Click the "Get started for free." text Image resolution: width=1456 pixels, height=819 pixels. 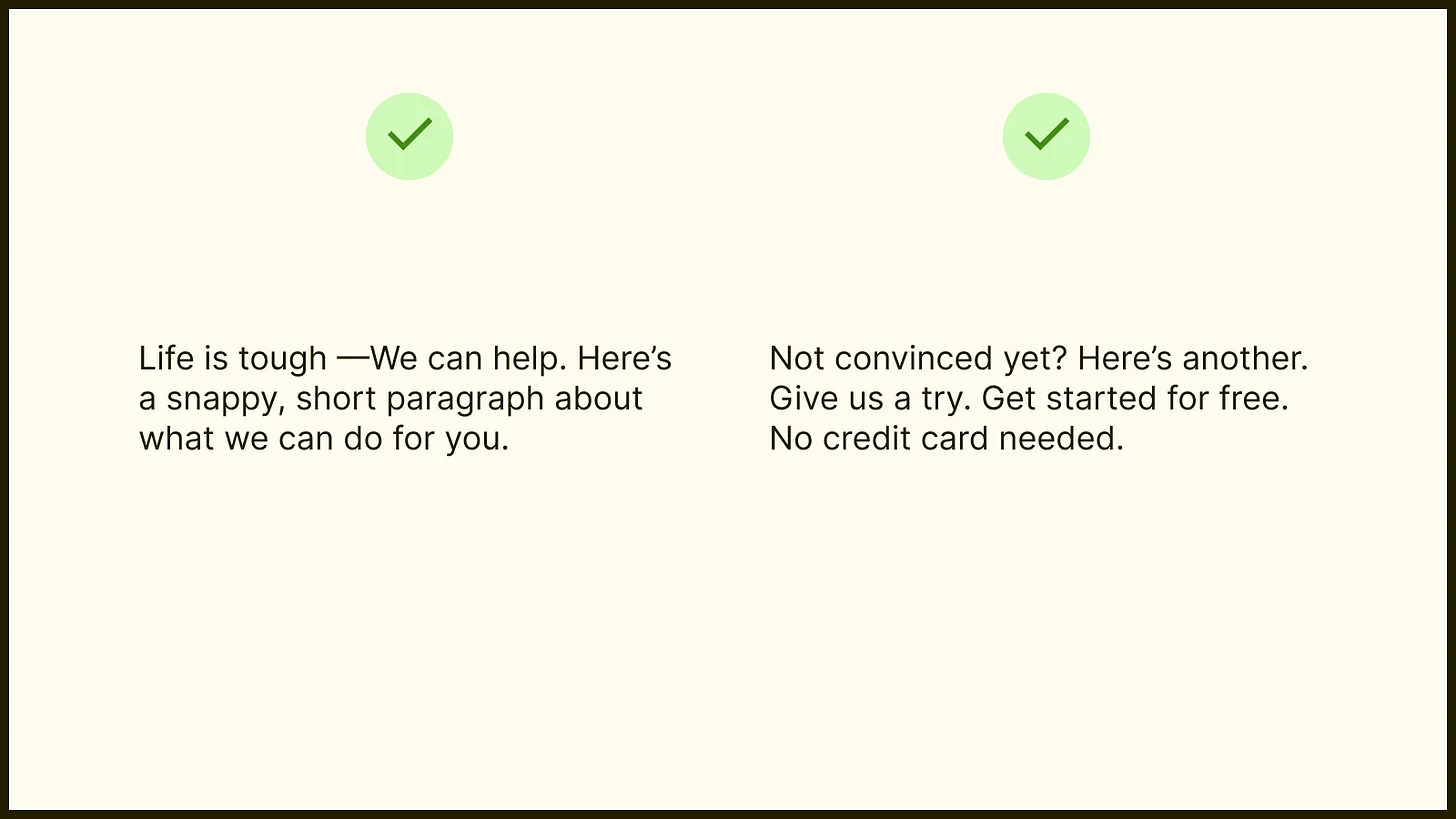1135,398
